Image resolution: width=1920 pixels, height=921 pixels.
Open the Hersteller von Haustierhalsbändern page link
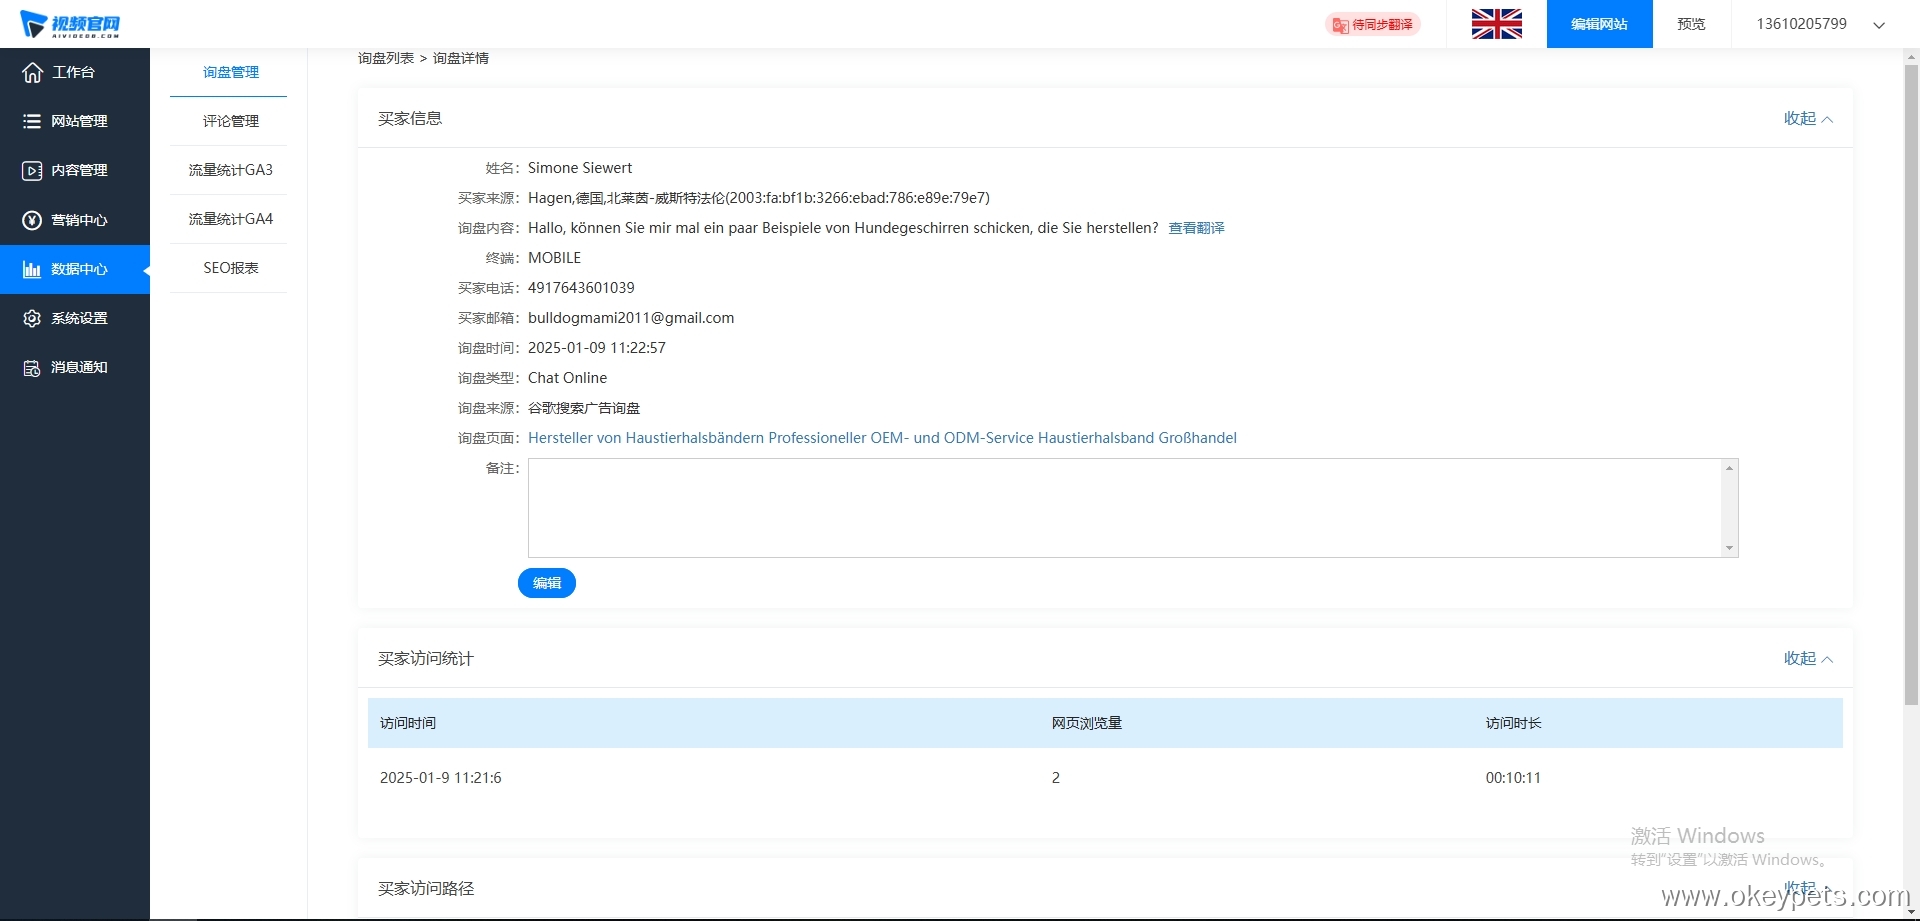tap(882, 438)
